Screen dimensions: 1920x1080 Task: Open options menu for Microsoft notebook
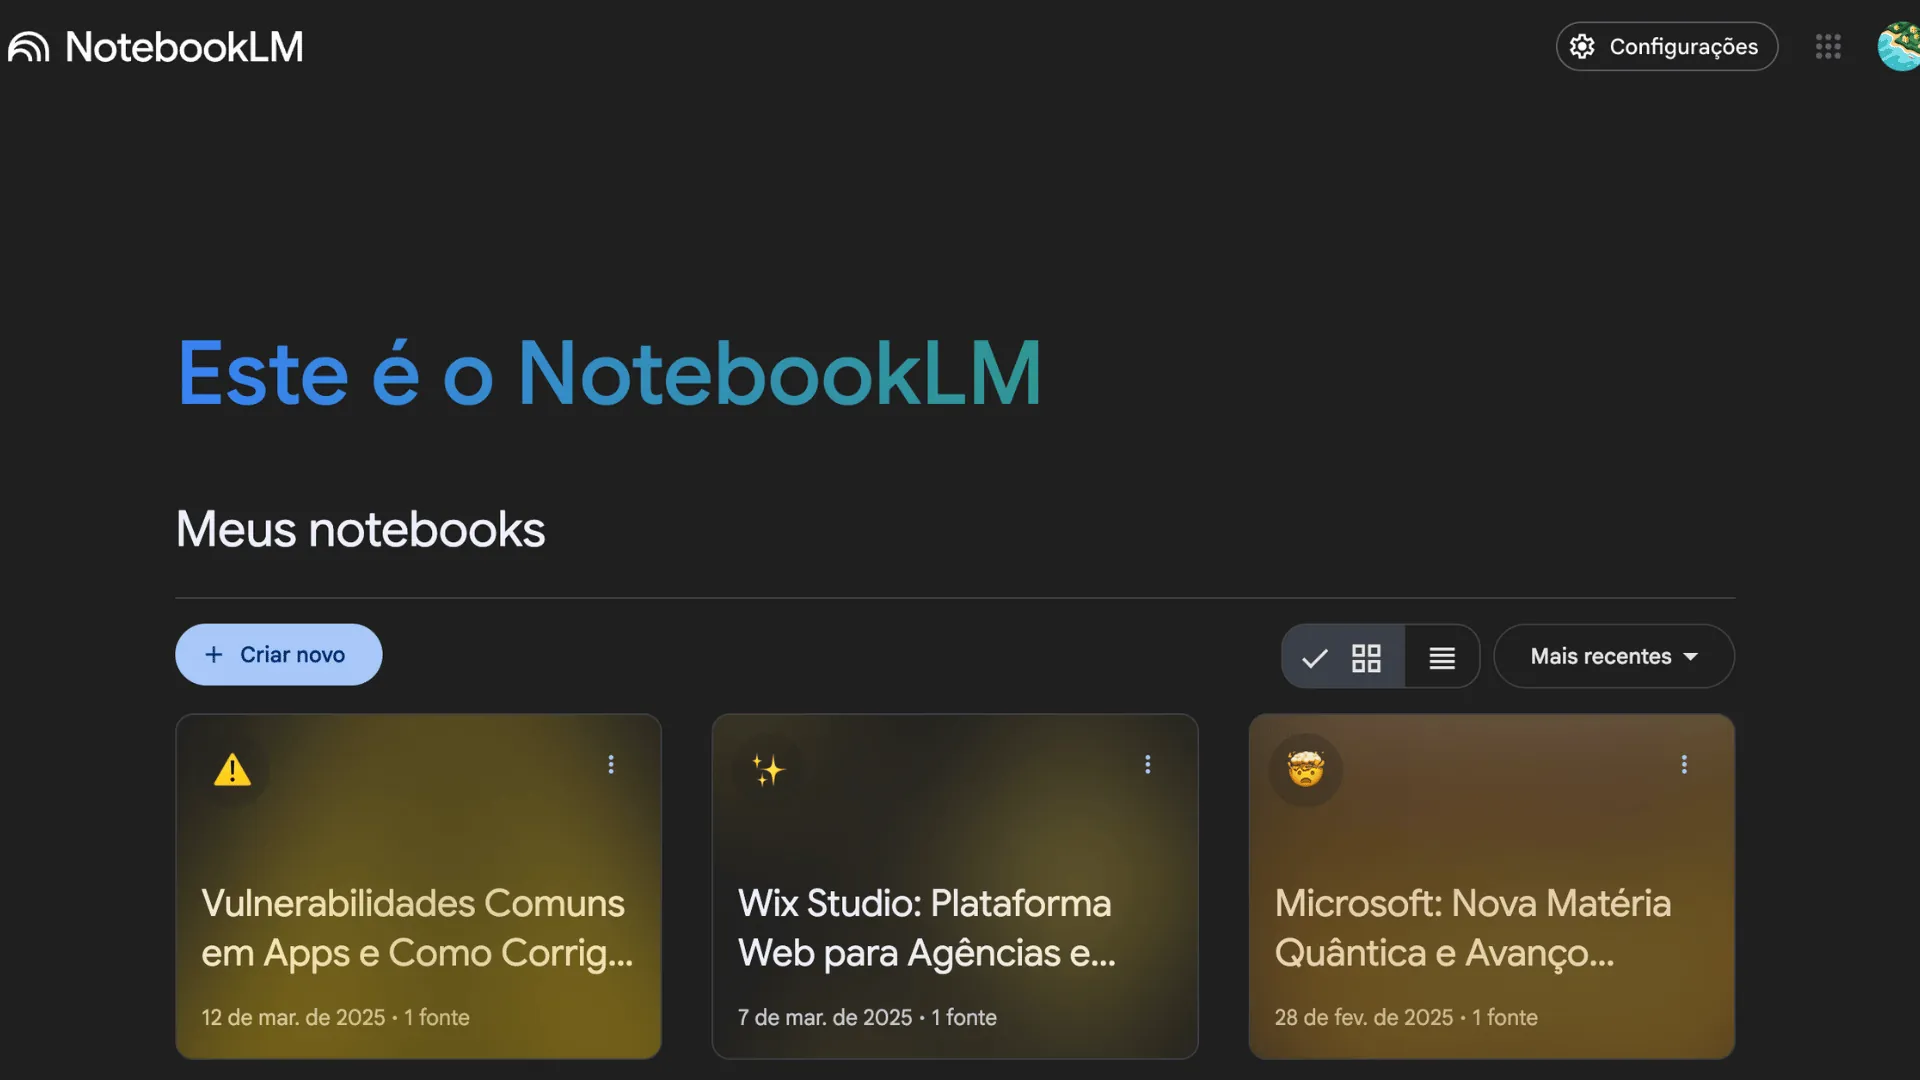click(1684, 764)
